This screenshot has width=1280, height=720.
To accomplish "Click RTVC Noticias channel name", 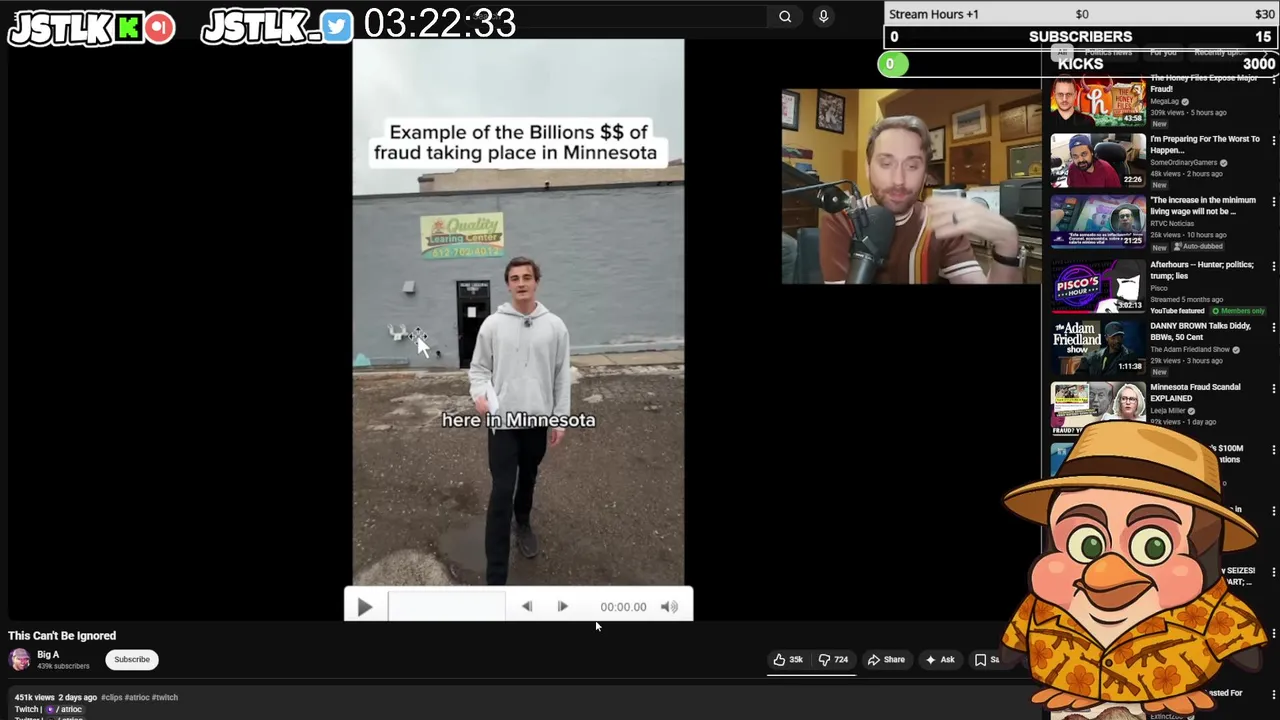I will [x=1172, y=223].
